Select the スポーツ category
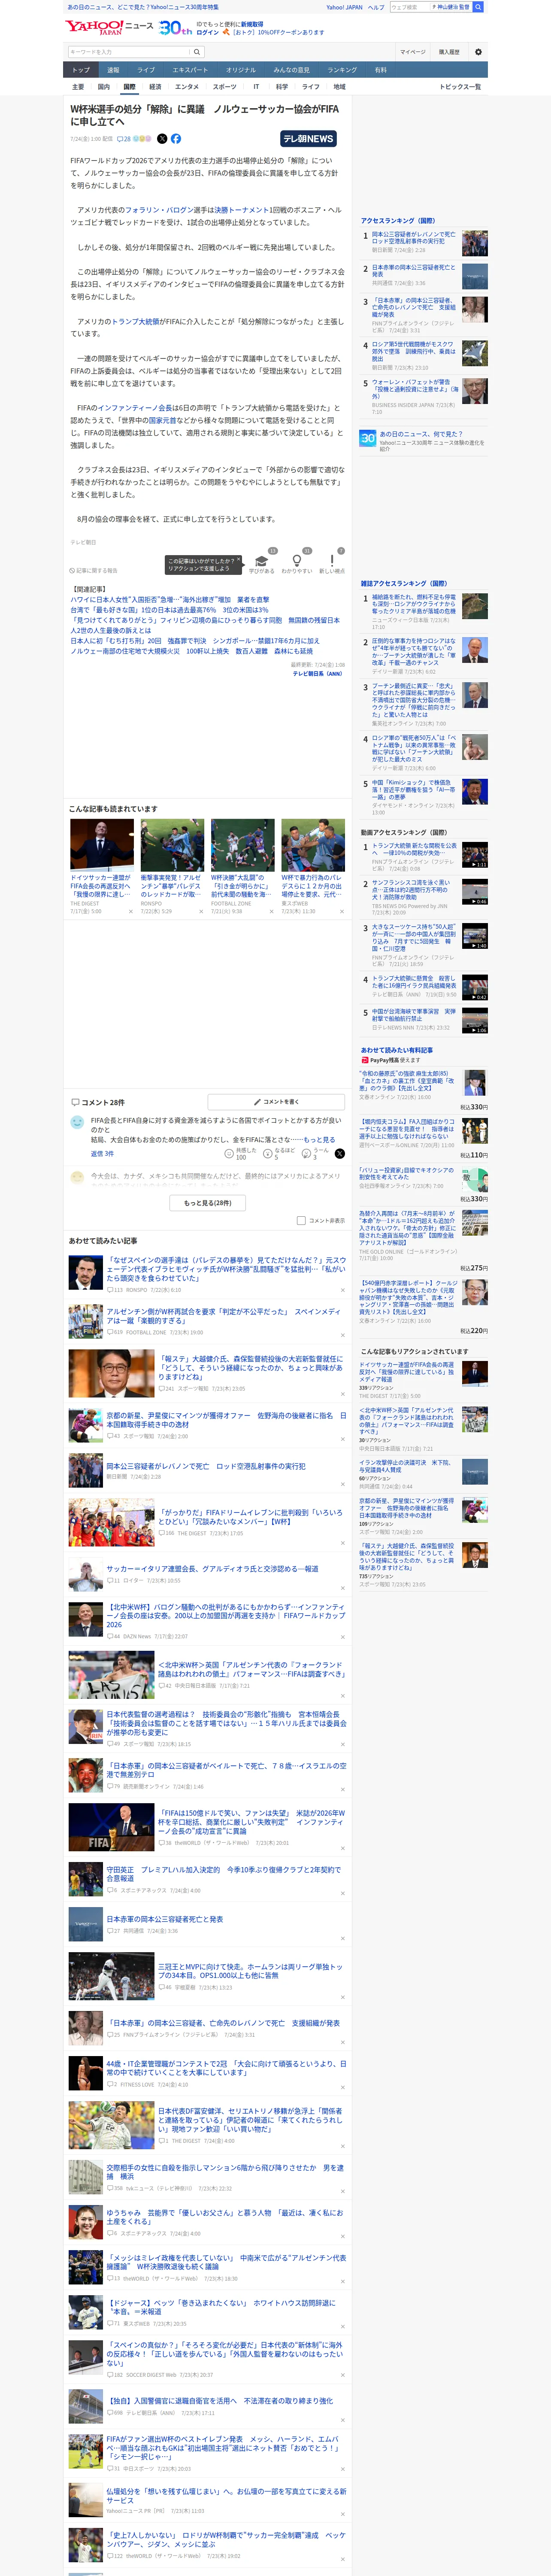 coord(225,87)
